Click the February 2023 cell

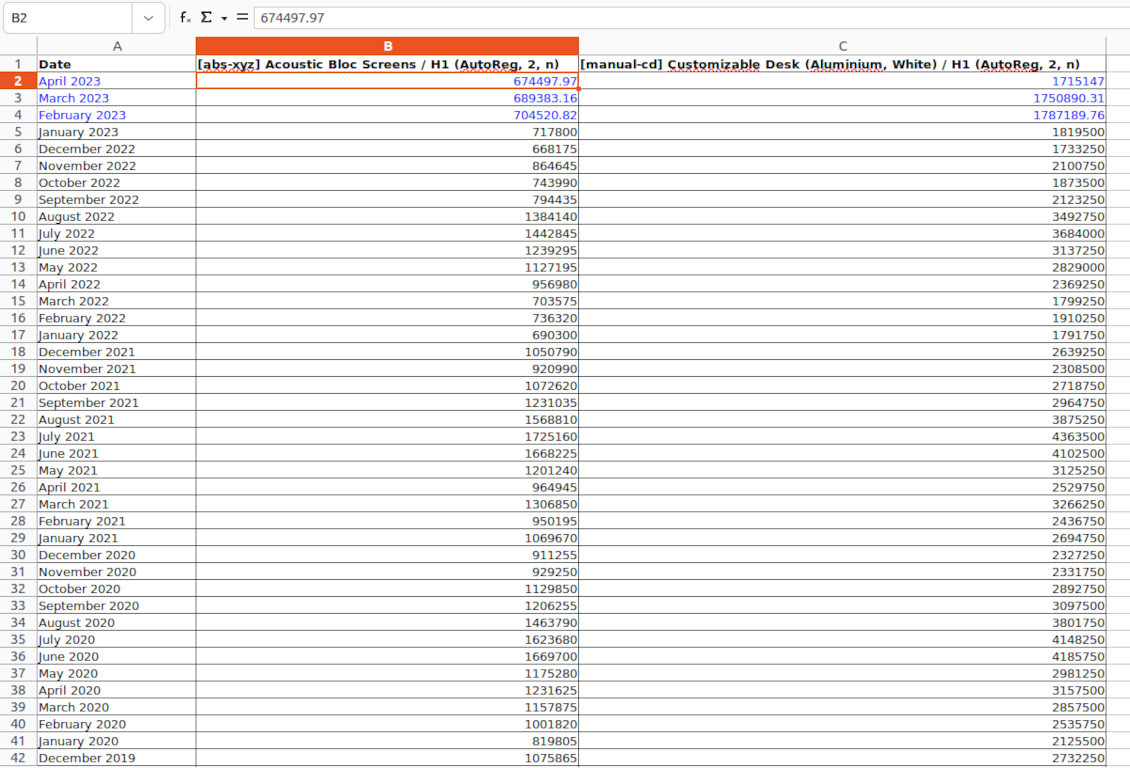point(117,115)
